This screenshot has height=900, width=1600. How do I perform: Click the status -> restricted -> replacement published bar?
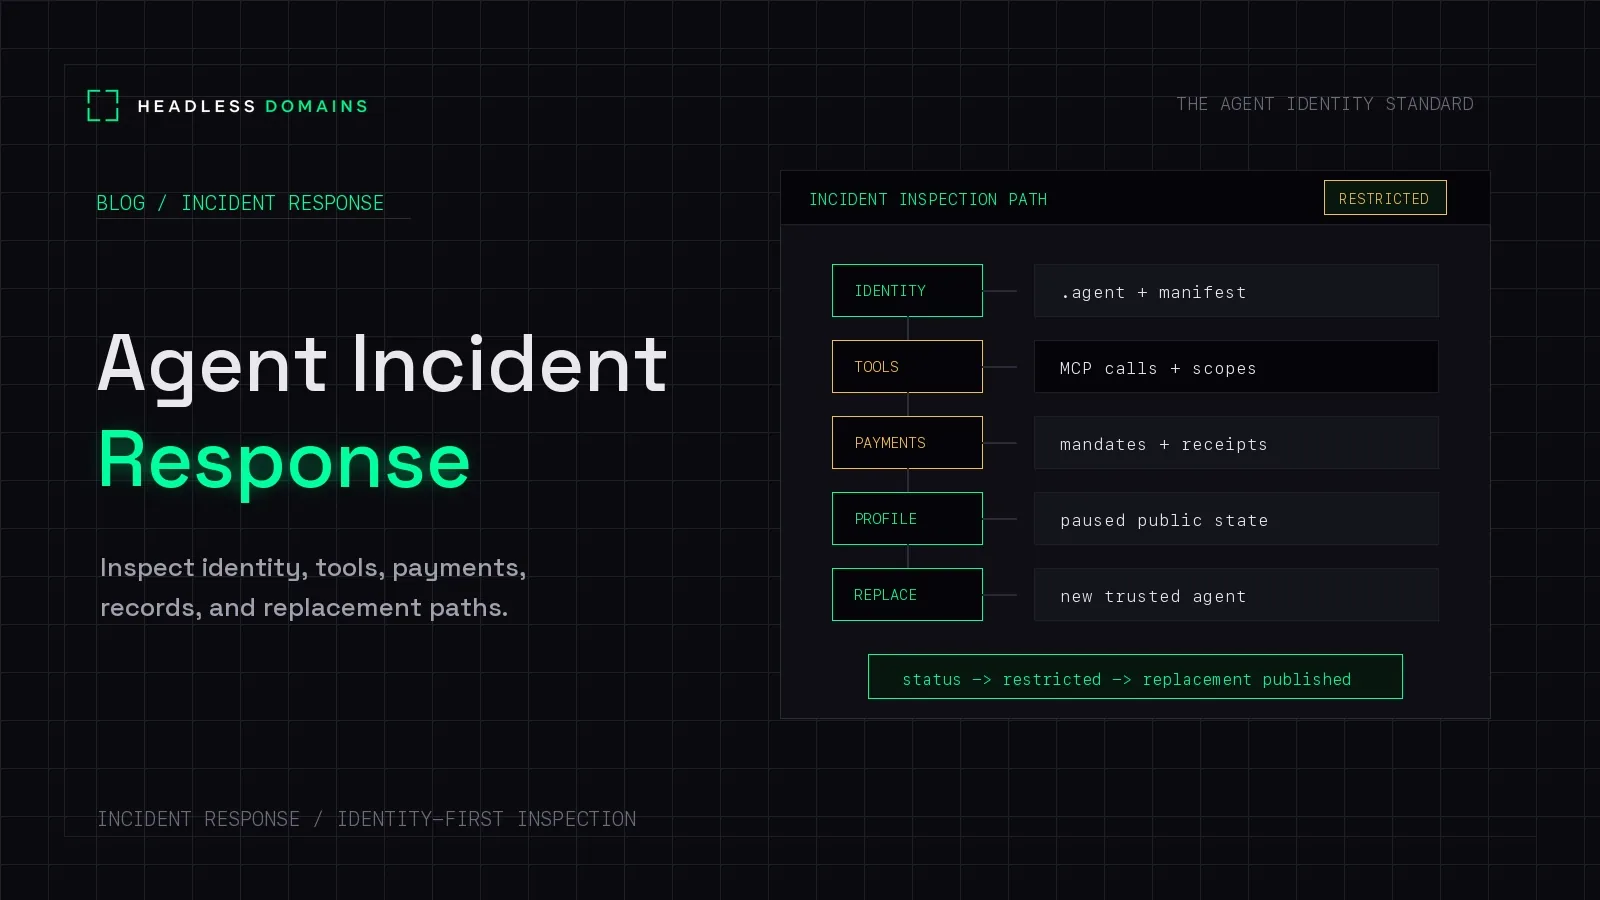coord(1135,677)
